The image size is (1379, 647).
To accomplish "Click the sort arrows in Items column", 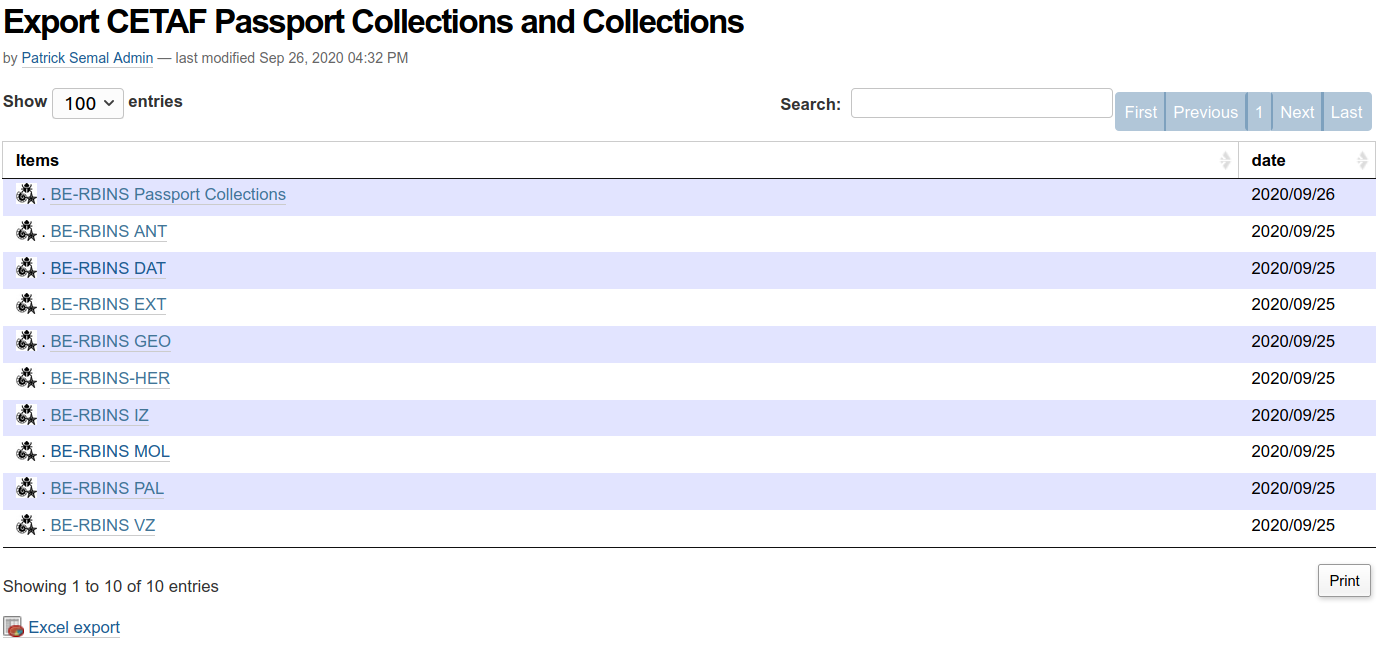I will pos(1225,160).
